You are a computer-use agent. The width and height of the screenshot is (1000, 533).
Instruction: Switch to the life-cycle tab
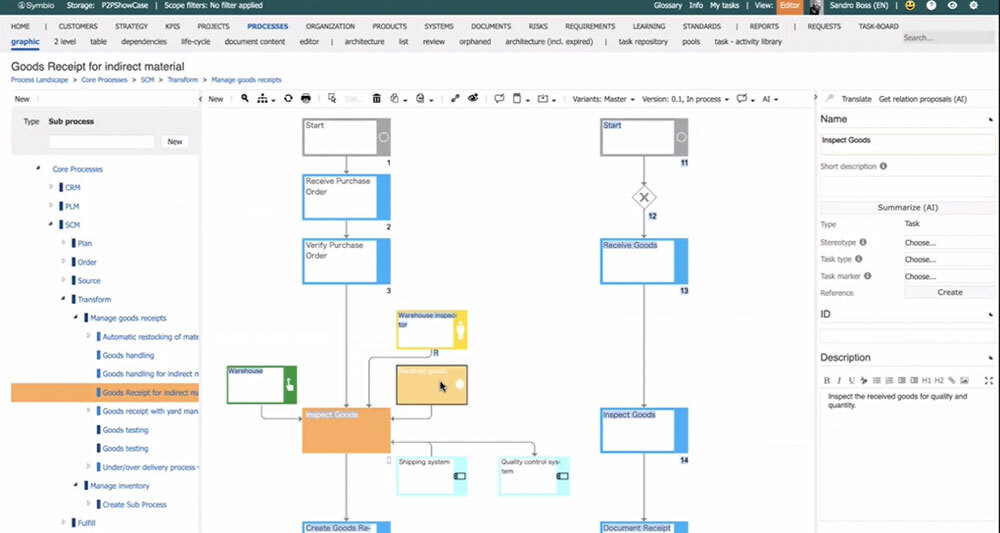click(x=195, y=41)
